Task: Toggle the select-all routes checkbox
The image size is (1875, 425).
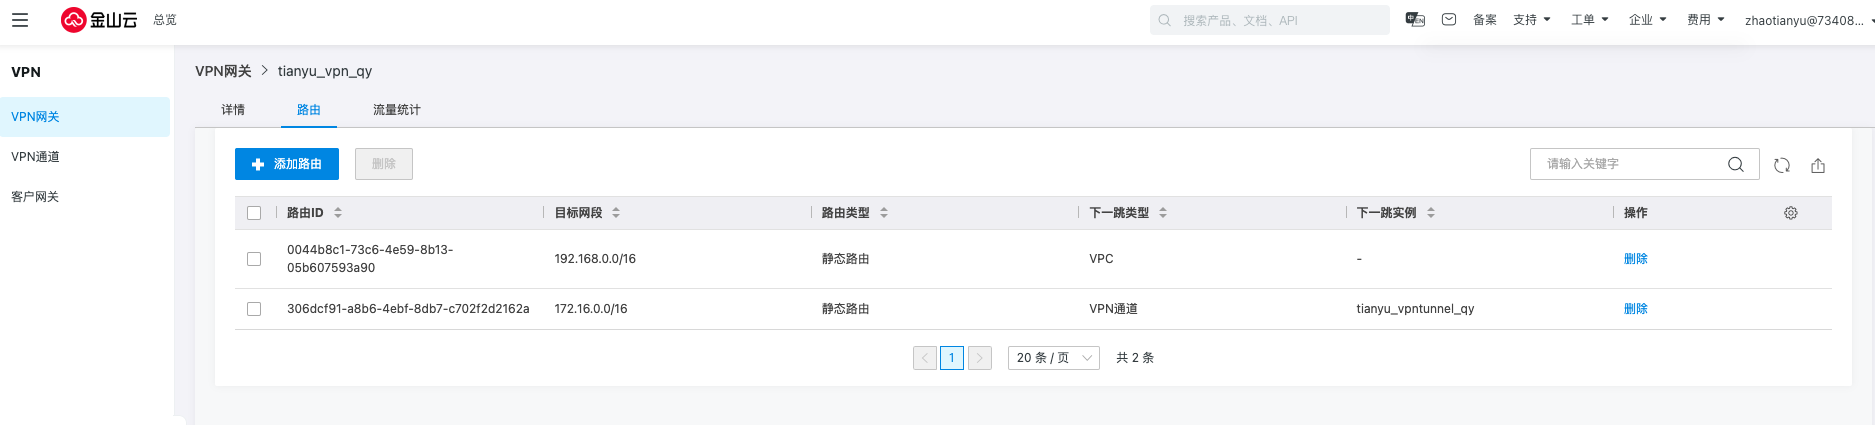Action: point(254,213)
